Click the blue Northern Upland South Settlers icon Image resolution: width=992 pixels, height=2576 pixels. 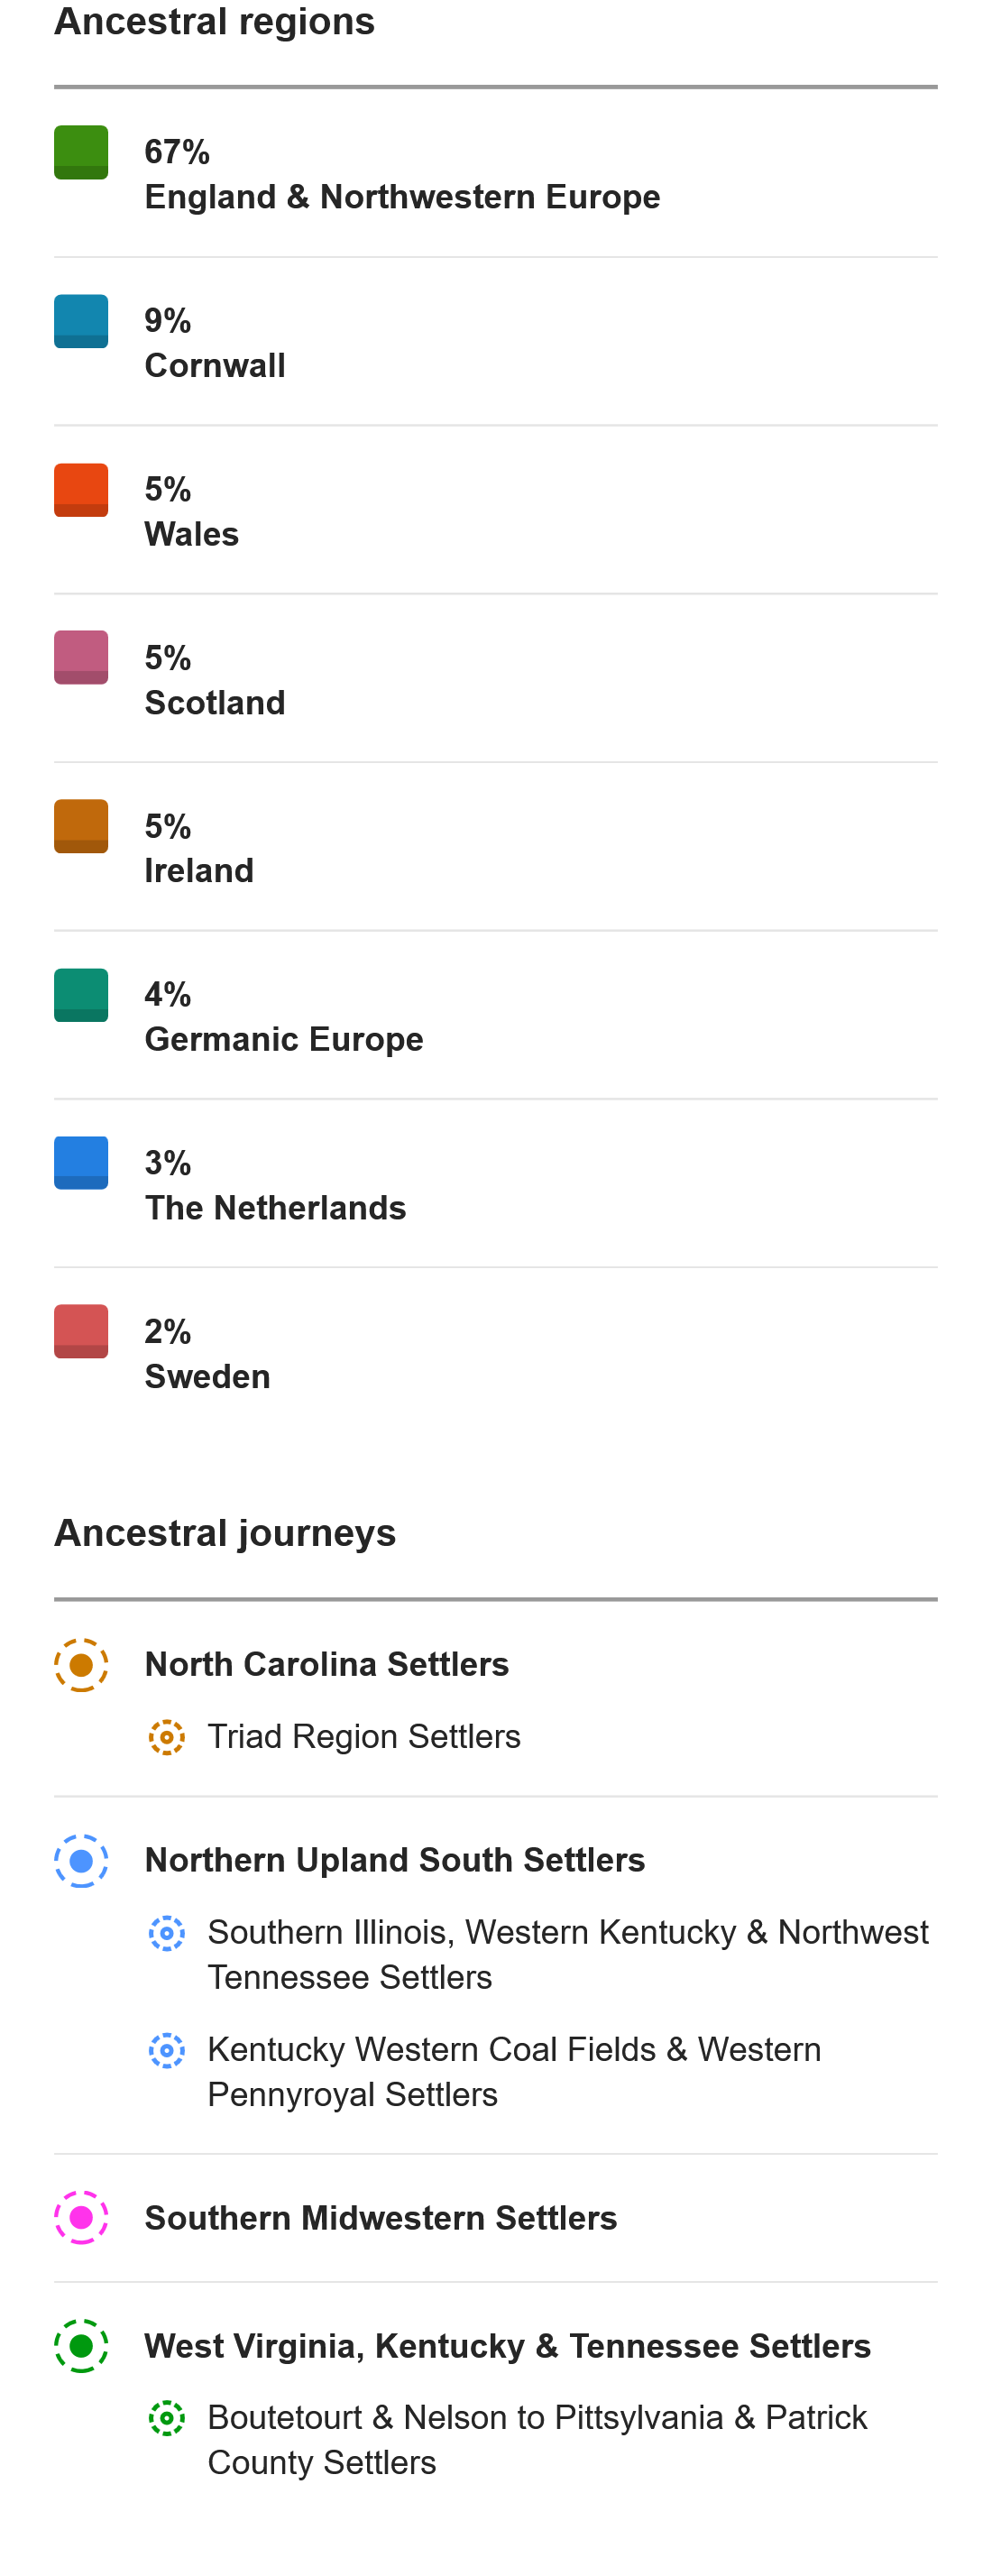81,1861
